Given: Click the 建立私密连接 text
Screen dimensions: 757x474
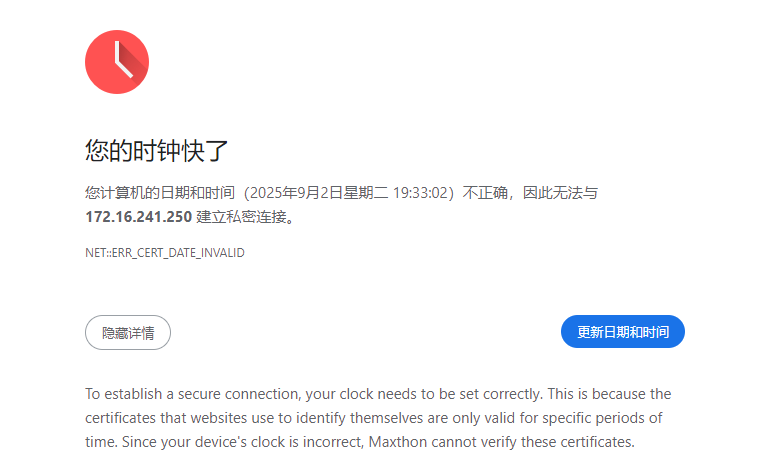Looking at the screenshot, I should [241, 217].
